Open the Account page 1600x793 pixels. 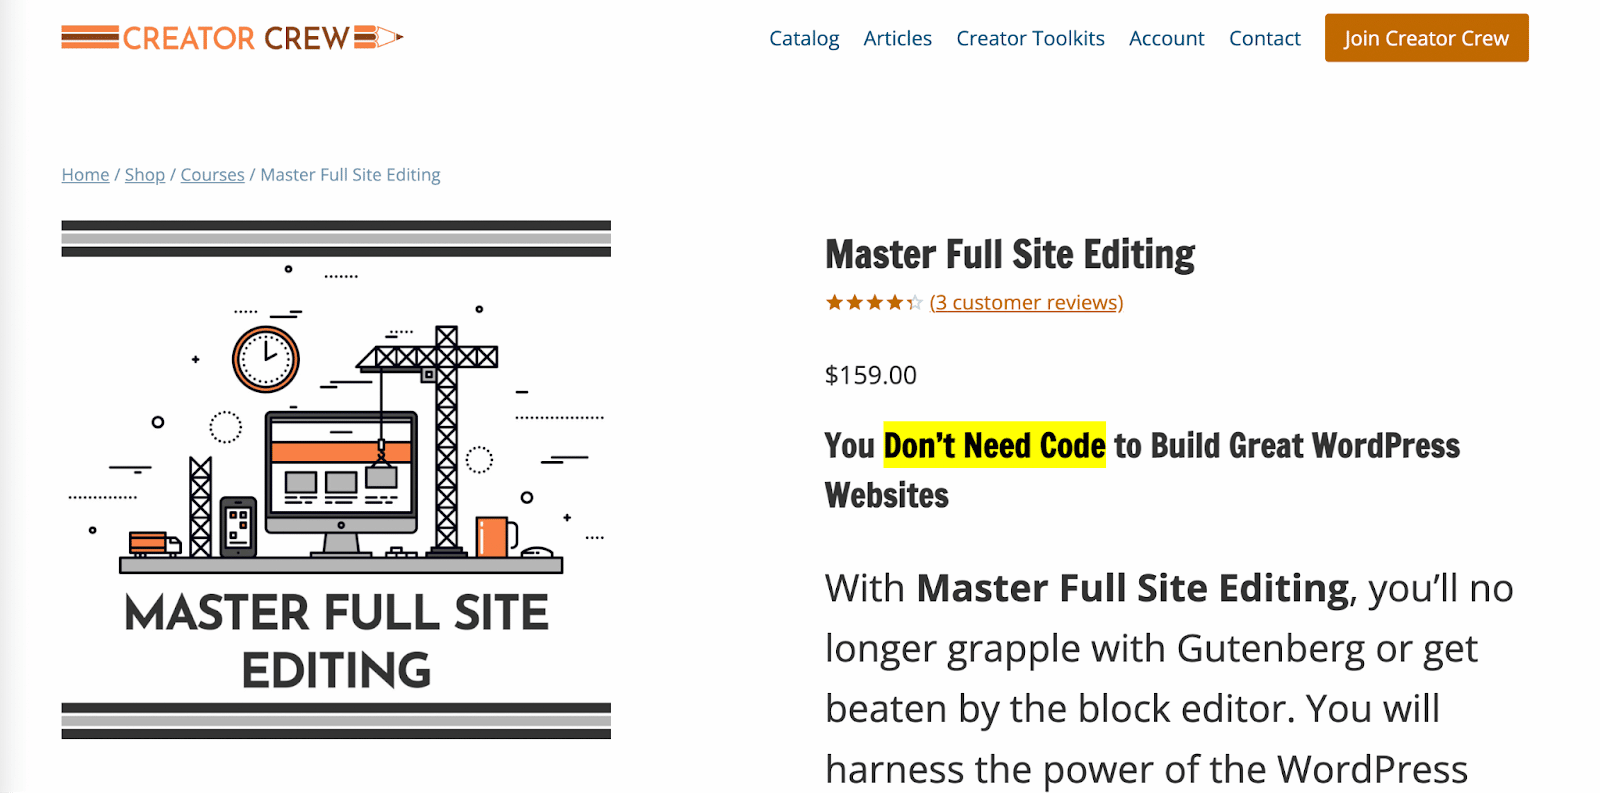coord(1166,38)
